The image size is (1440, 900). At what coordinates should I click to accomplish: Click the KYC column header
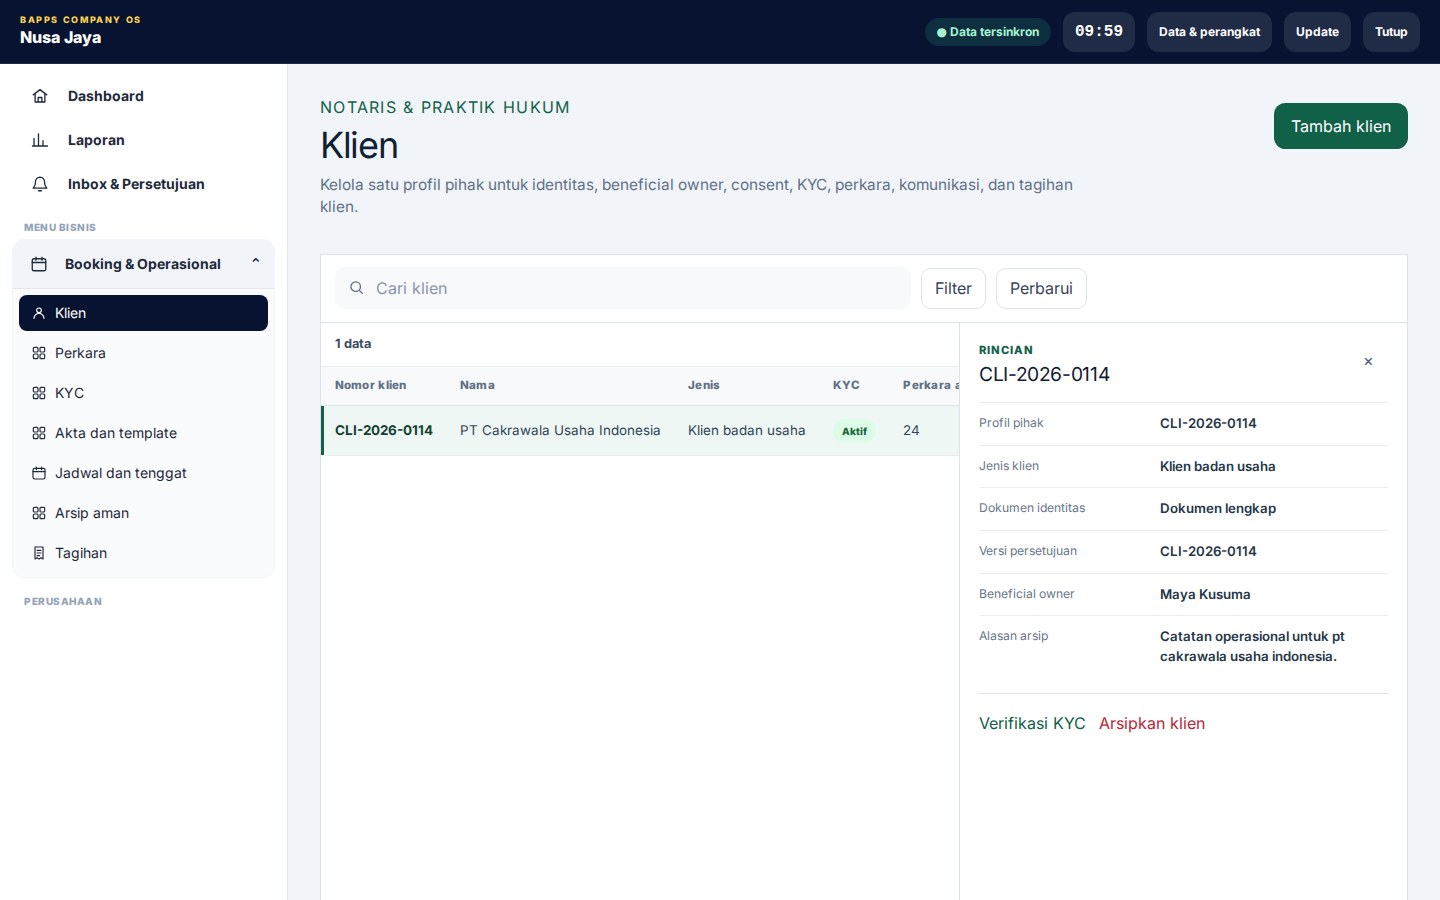coord(846,385)
